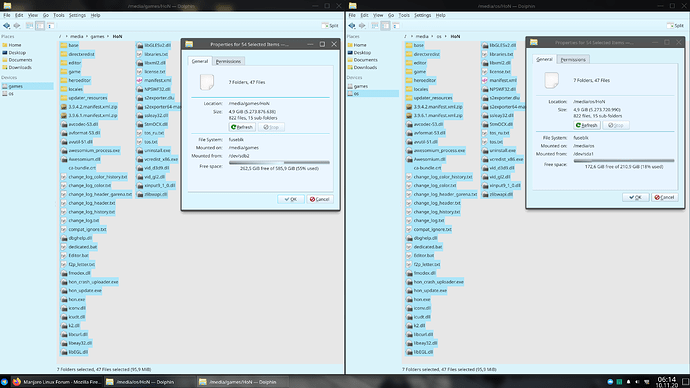Click free space bar showing 55% used
The width and height of the screenshot is (690, 388).
(x=279, y=162)
